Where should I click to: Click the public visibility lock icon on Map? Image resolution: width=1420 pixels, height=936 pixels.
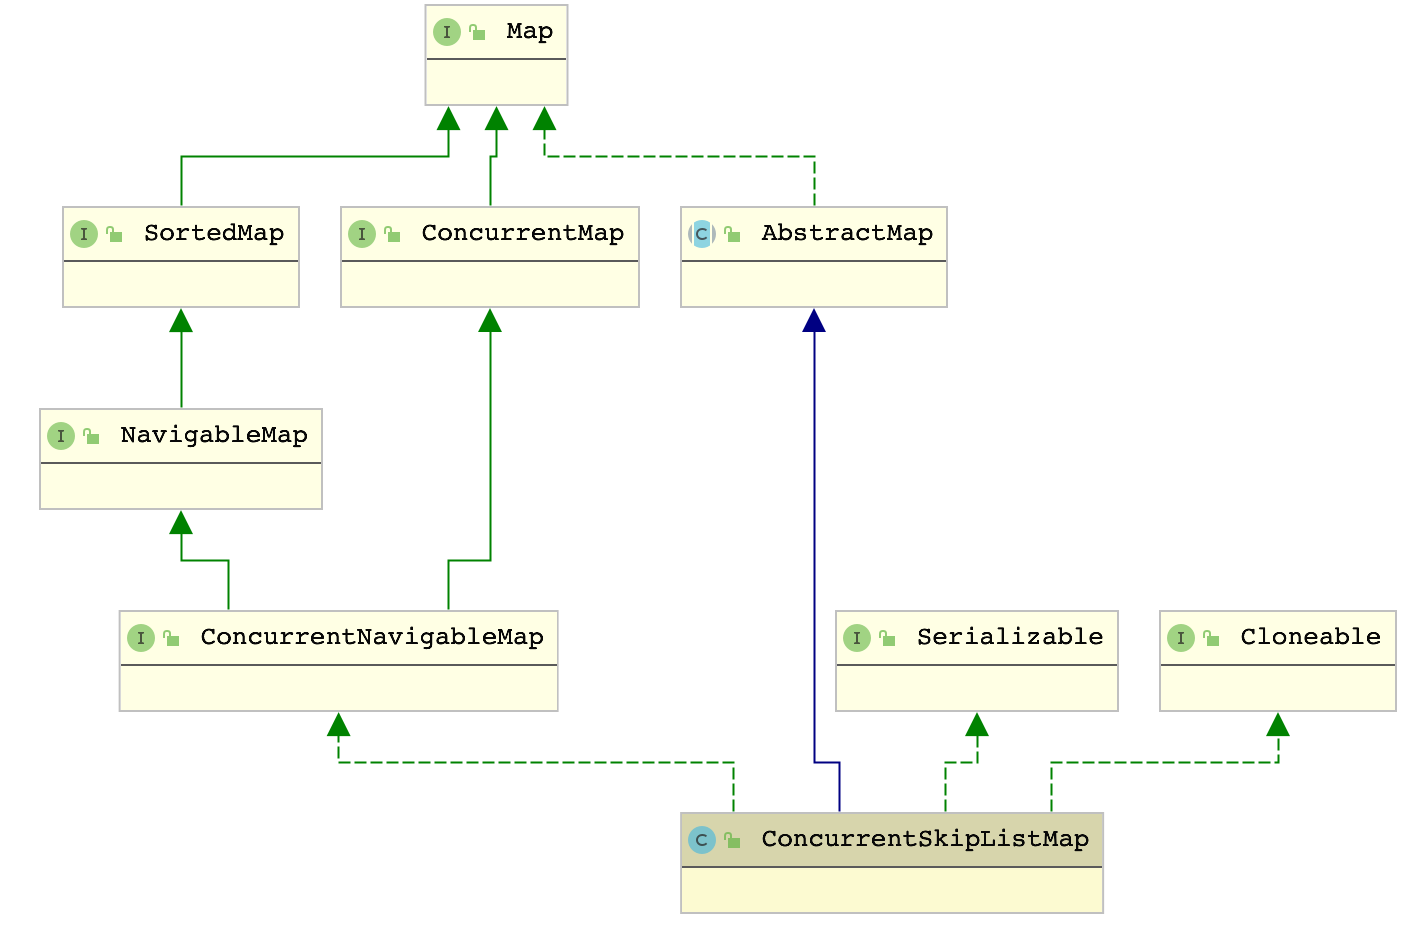[477, 32]
